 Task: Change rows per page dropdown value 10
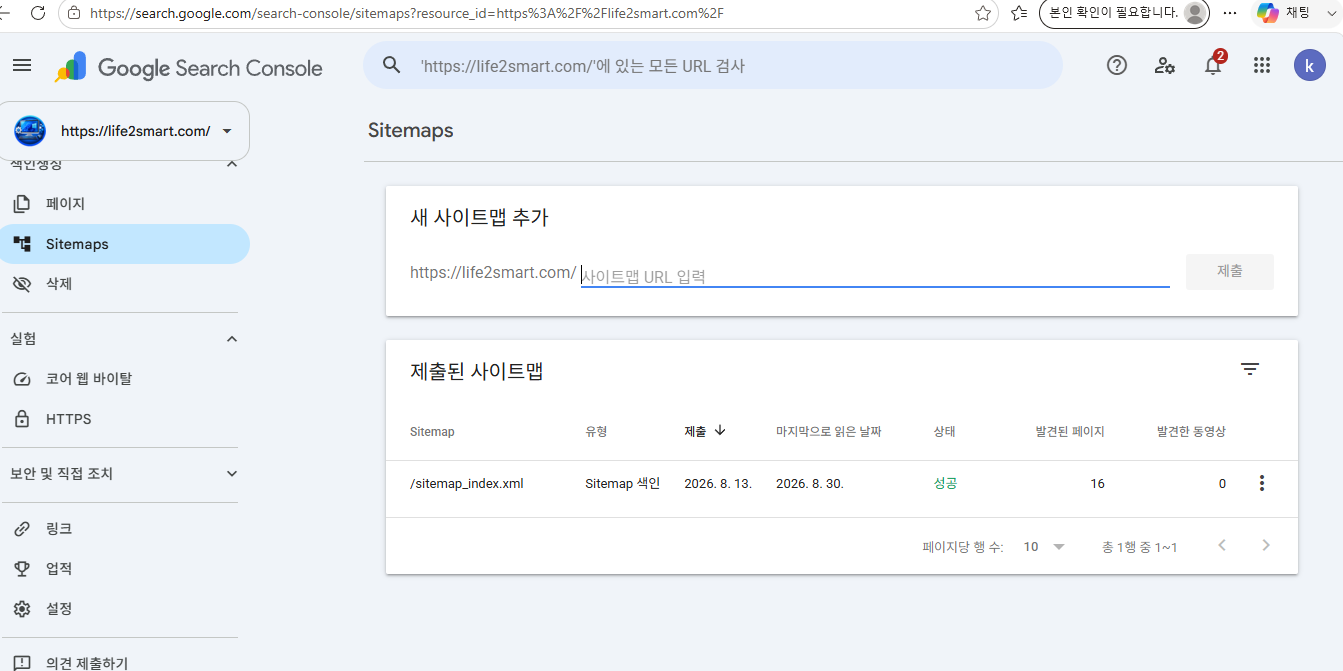point(1045,547)
